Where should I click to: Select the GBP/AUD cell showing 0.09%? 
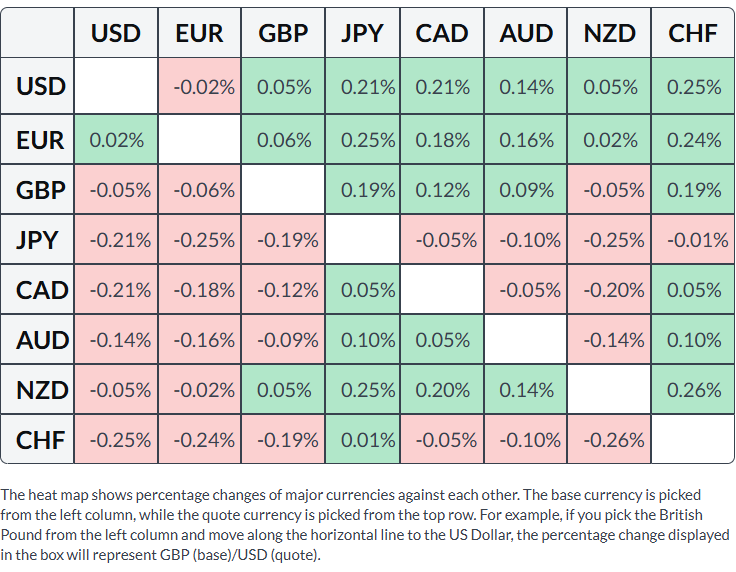click(526, 190)
